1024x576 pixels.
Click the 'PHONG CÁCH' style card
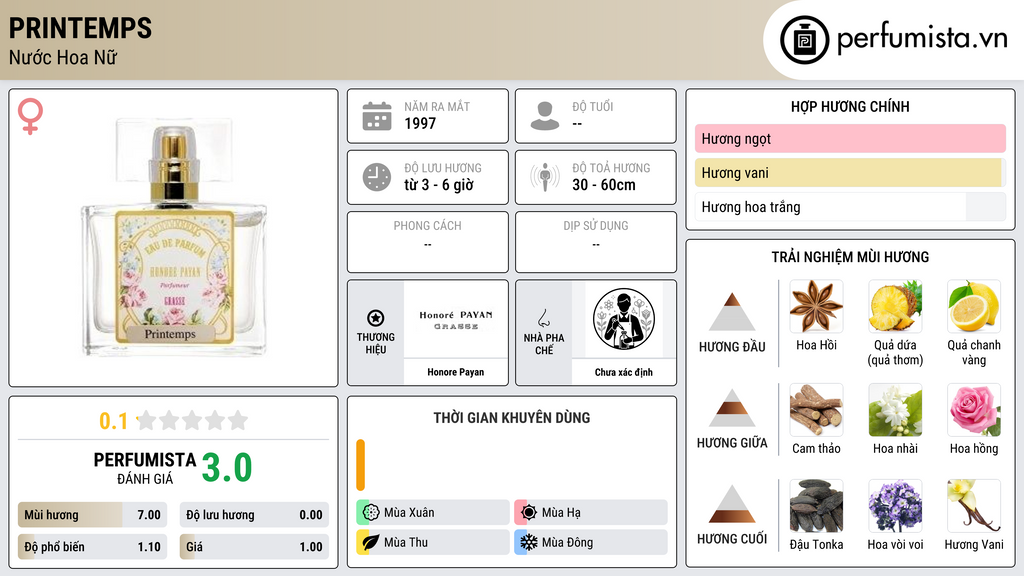pos(428,242)
